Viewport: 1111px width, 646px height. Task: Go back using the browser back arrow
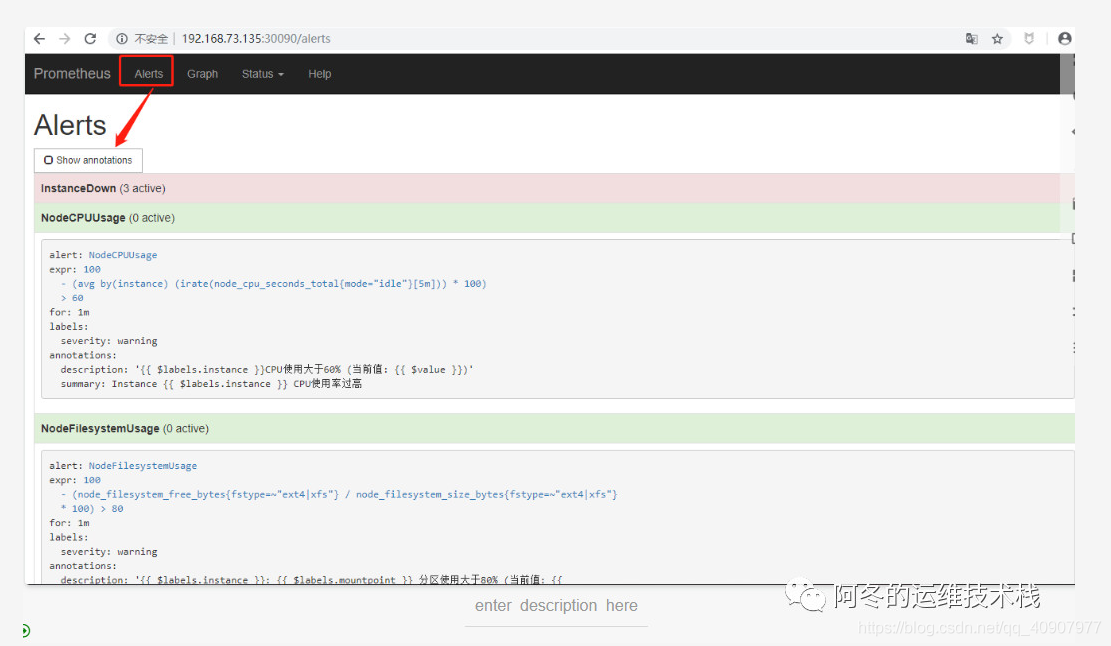[x=39, y=39]
